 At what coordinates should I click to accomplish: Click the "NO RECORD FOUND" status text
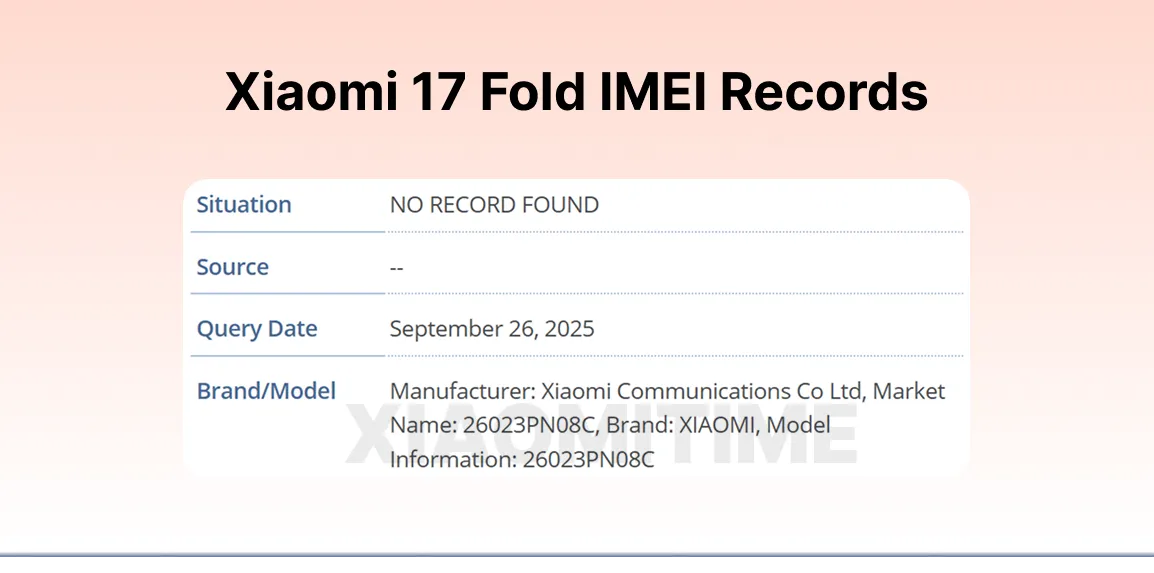494,205
